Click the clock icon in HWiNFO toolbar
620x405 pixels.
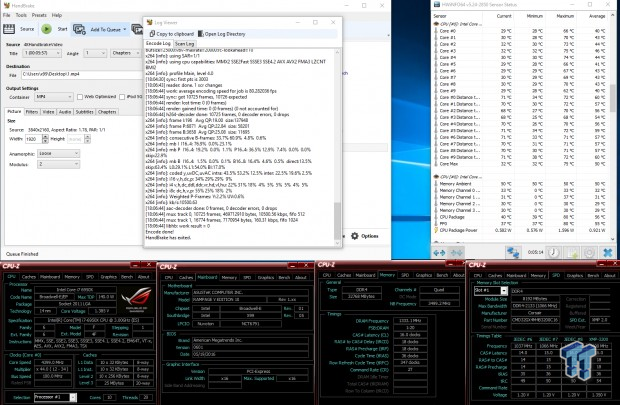click(554, 252)
